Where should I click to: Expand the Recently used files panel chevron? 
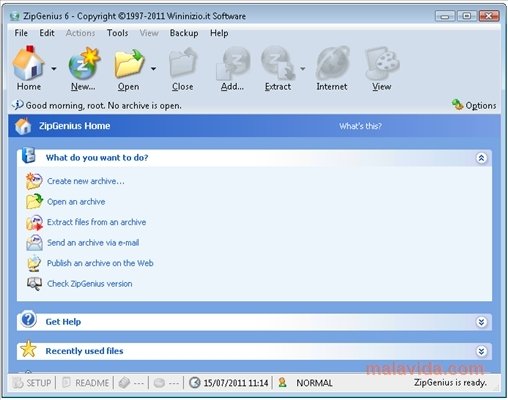click(x=481, y=351)
